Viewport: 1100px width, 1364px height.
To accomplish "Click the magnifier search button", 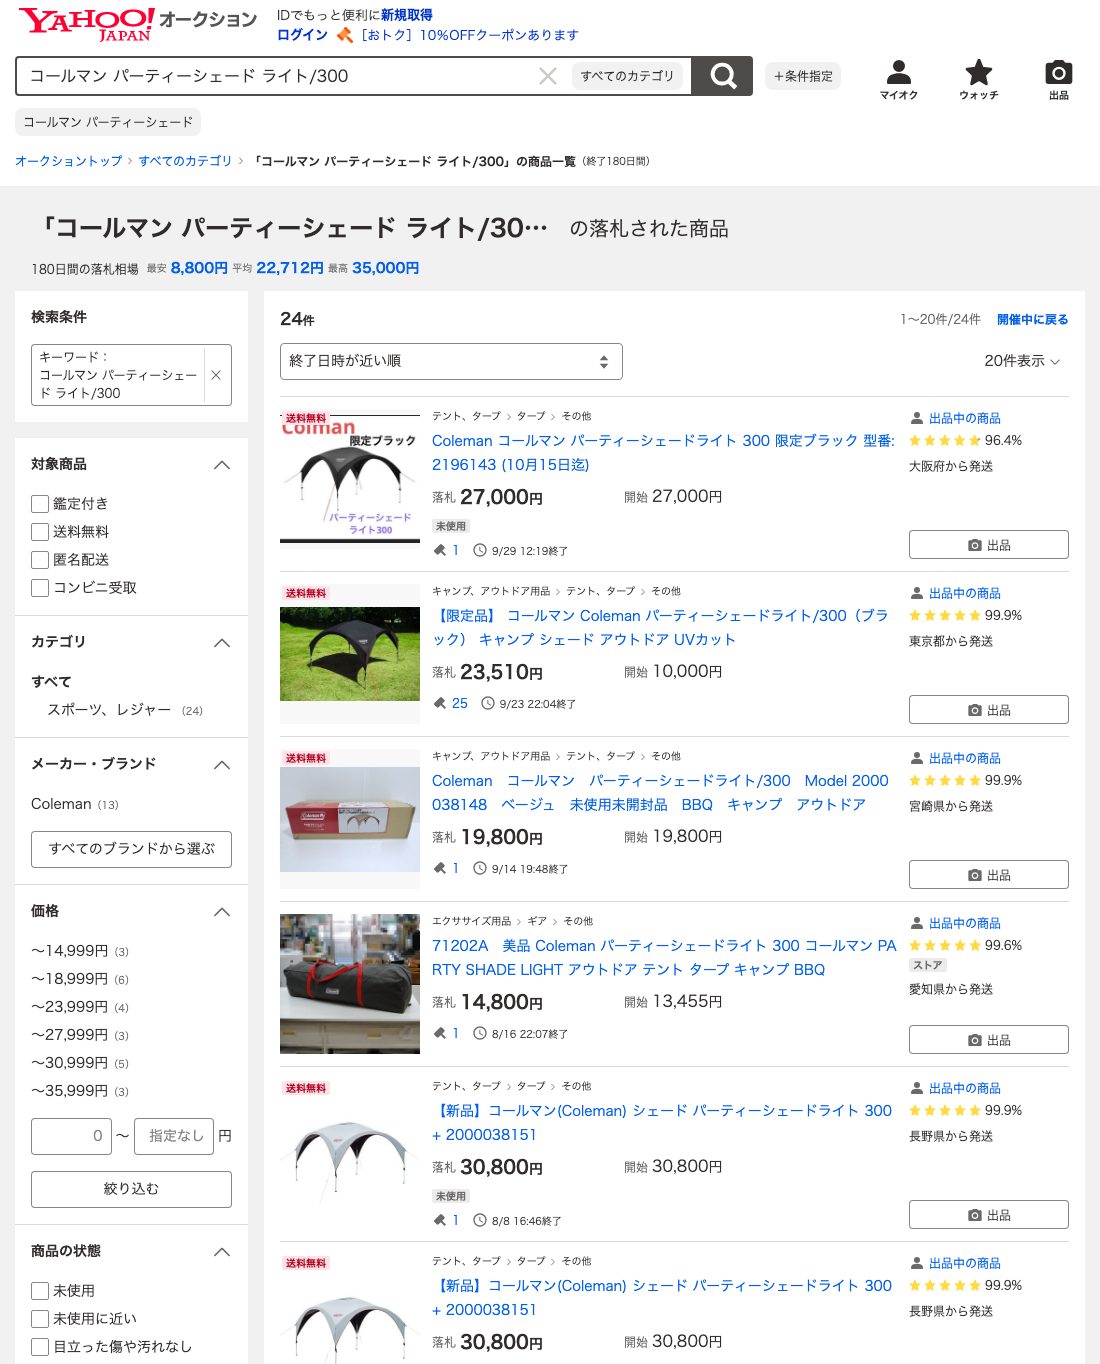I will [722, 76].
